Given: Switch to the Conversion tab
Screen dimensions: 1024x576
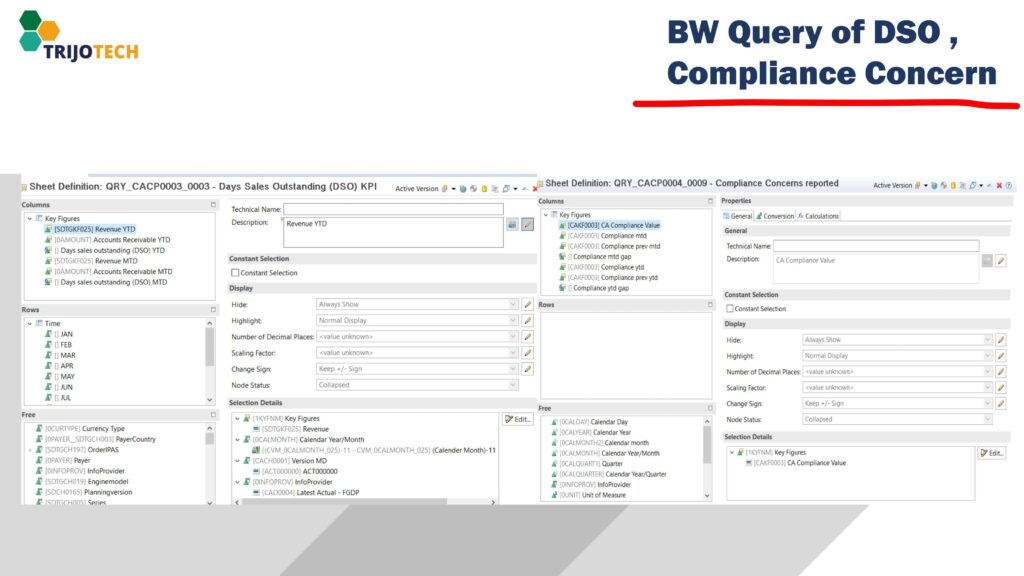Looking at the screenshot, I should pos(774,216).
